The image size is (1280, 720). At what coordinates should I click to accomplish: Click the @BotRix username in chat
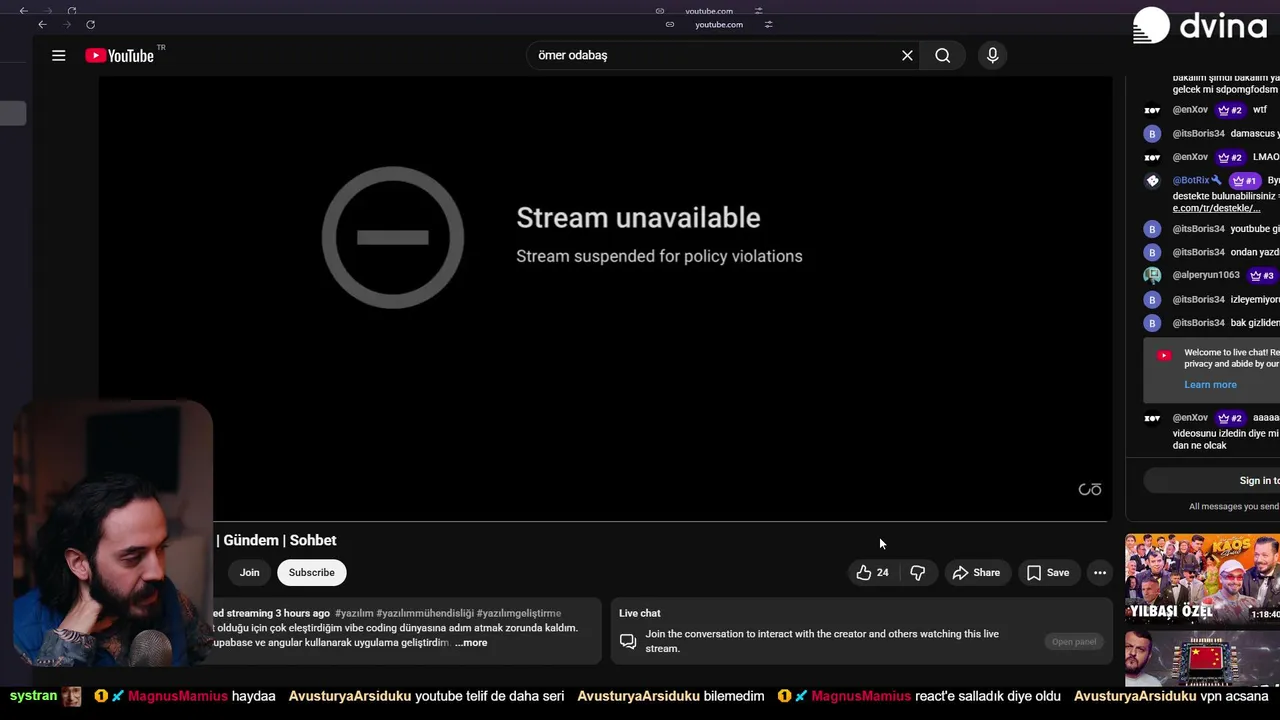pos(1191,181)
